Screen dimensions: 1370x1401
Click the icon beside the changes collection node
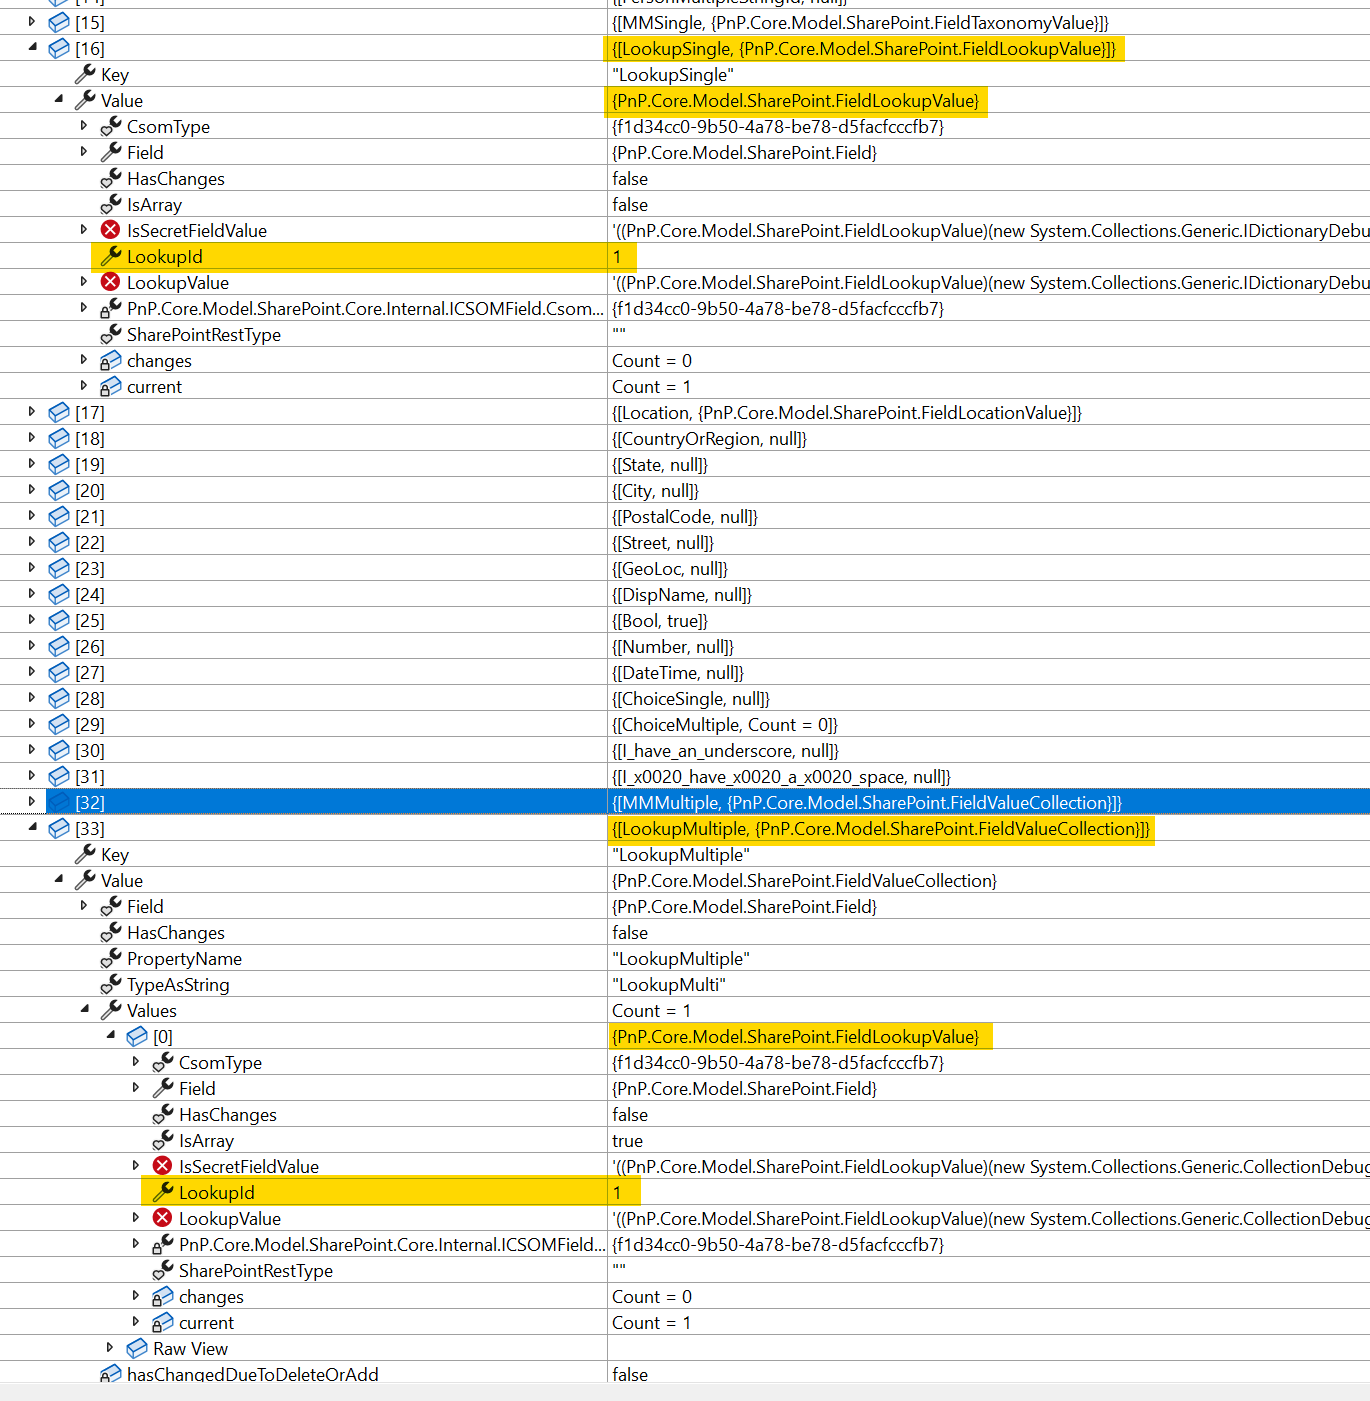pyautogui.click(x=110, y=360)
